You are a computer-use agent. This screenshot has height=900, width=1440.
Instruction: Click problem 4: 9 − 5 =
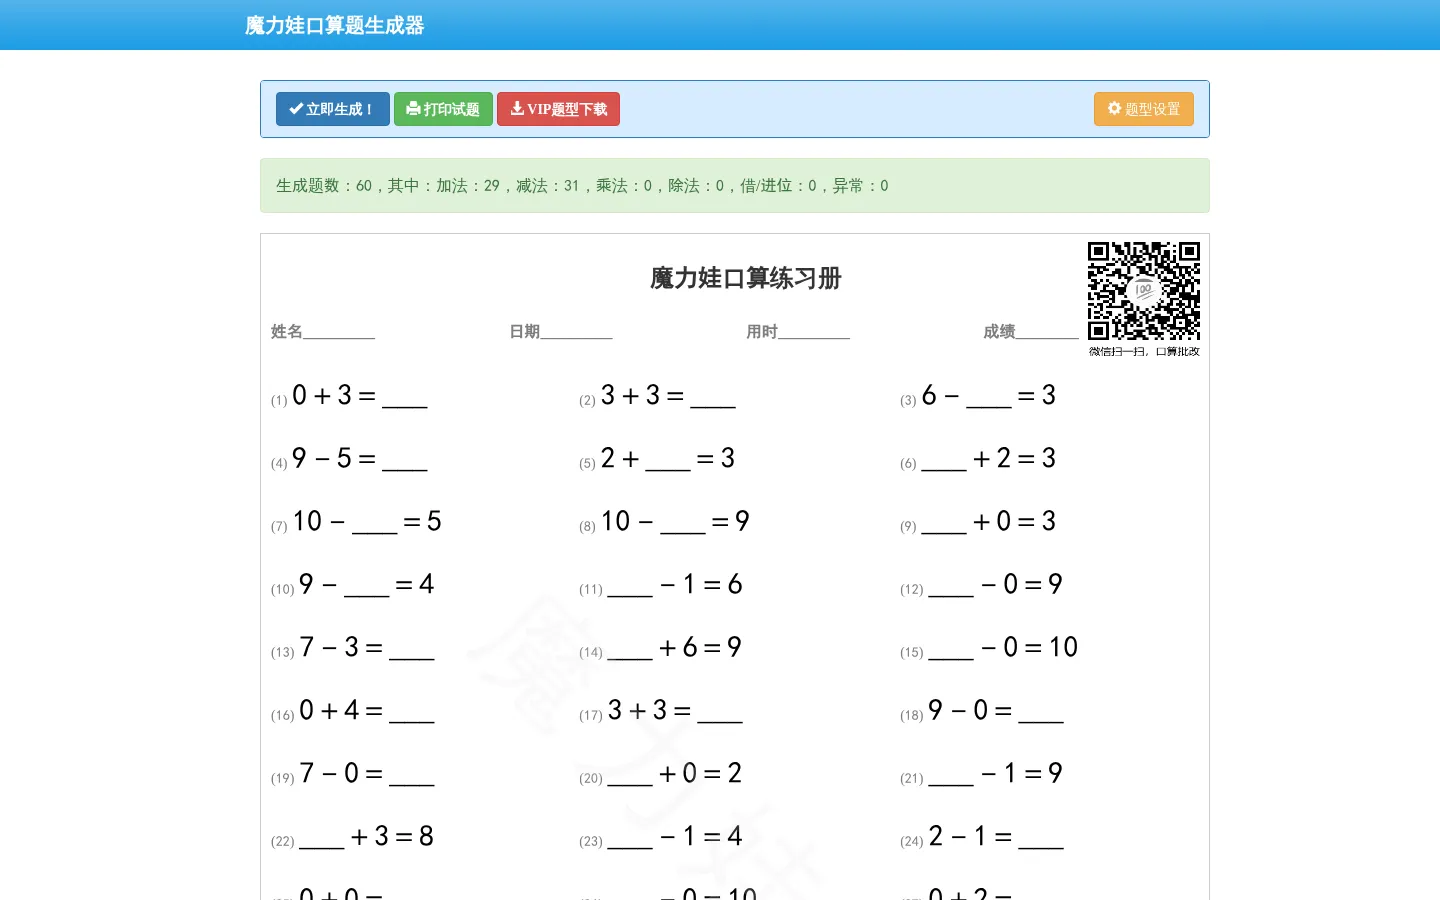click(x=349, y=459)
